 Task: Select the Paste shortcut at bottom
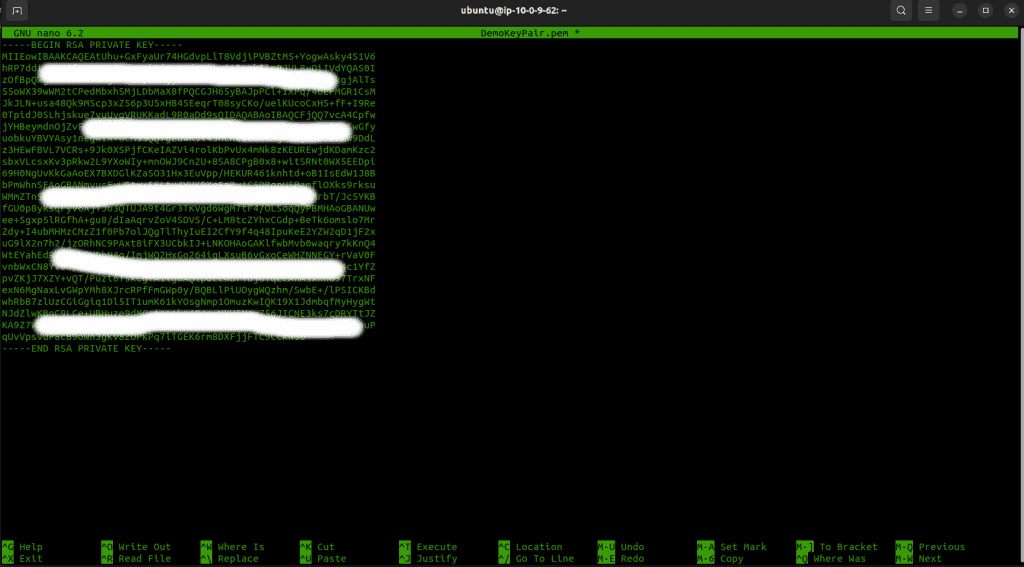coord(330,559)
